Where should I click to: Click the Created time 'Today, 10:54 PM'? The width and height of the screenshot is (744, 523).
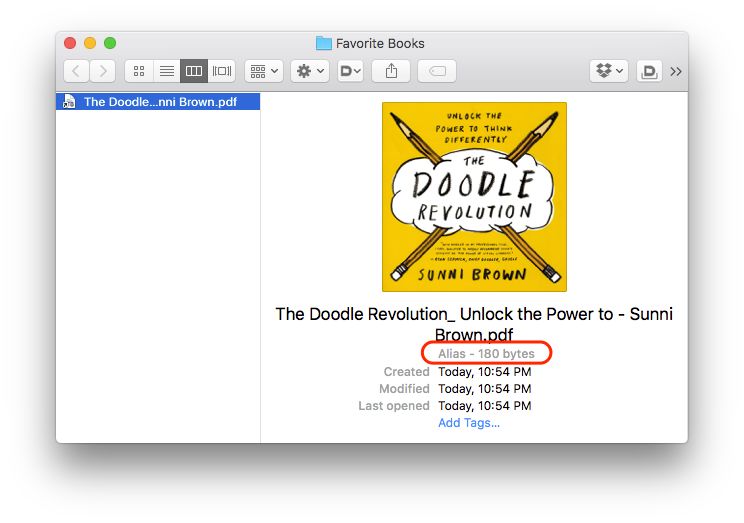pos(484,372)
